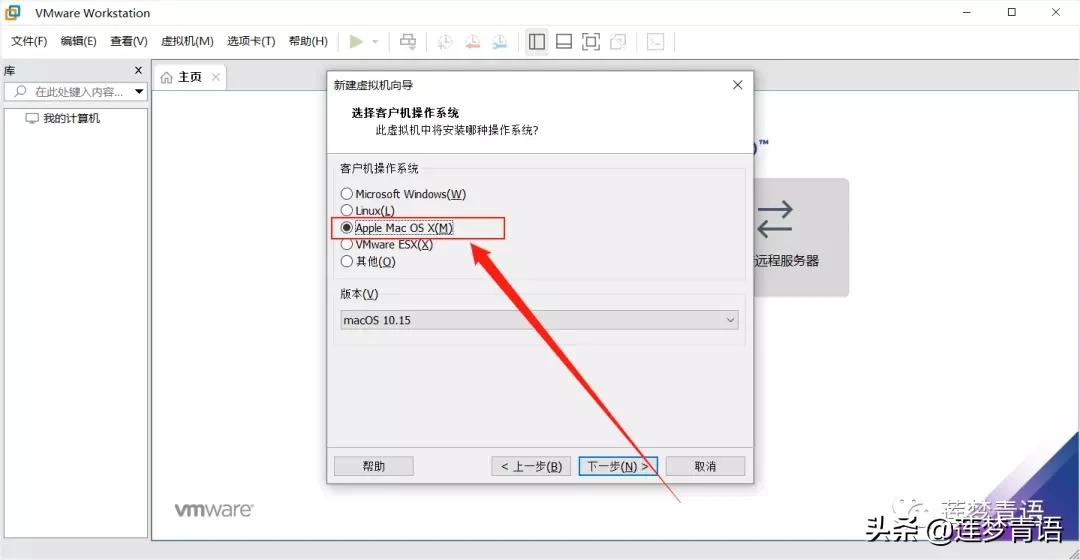Click the 下一步(N) next button
The height and width of the screenshot is (560, 1080).
pyautogui.click(x=618, y=466)
